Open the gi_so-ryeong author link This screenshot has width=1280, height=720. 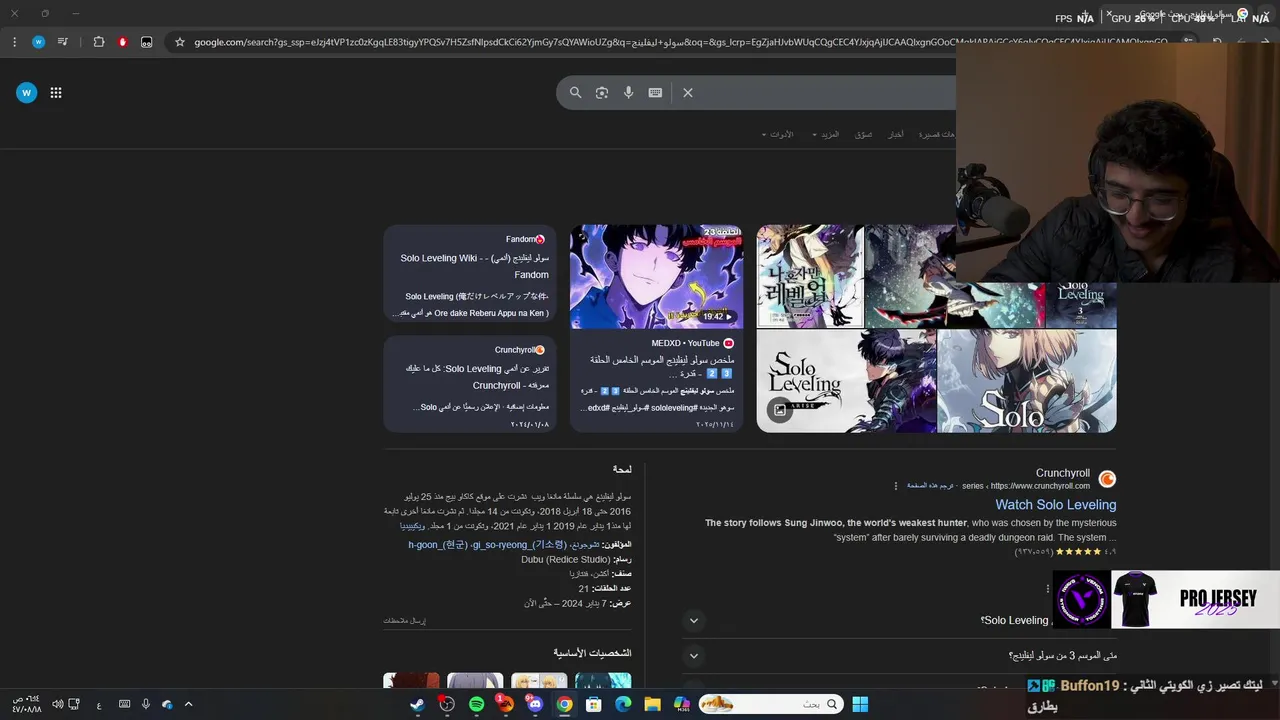pyautogui.click(x=520, y=545)
